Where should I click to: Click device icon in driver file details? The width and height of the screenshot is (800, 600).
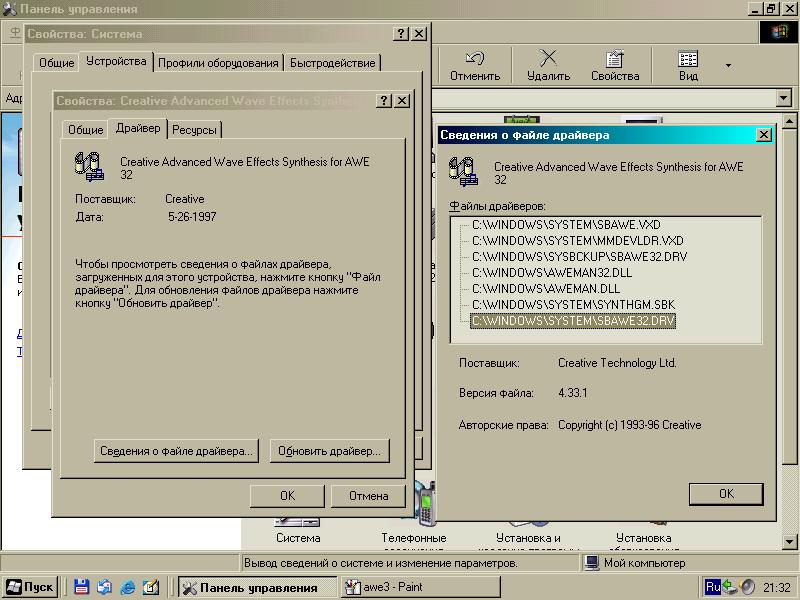point(463,171)
